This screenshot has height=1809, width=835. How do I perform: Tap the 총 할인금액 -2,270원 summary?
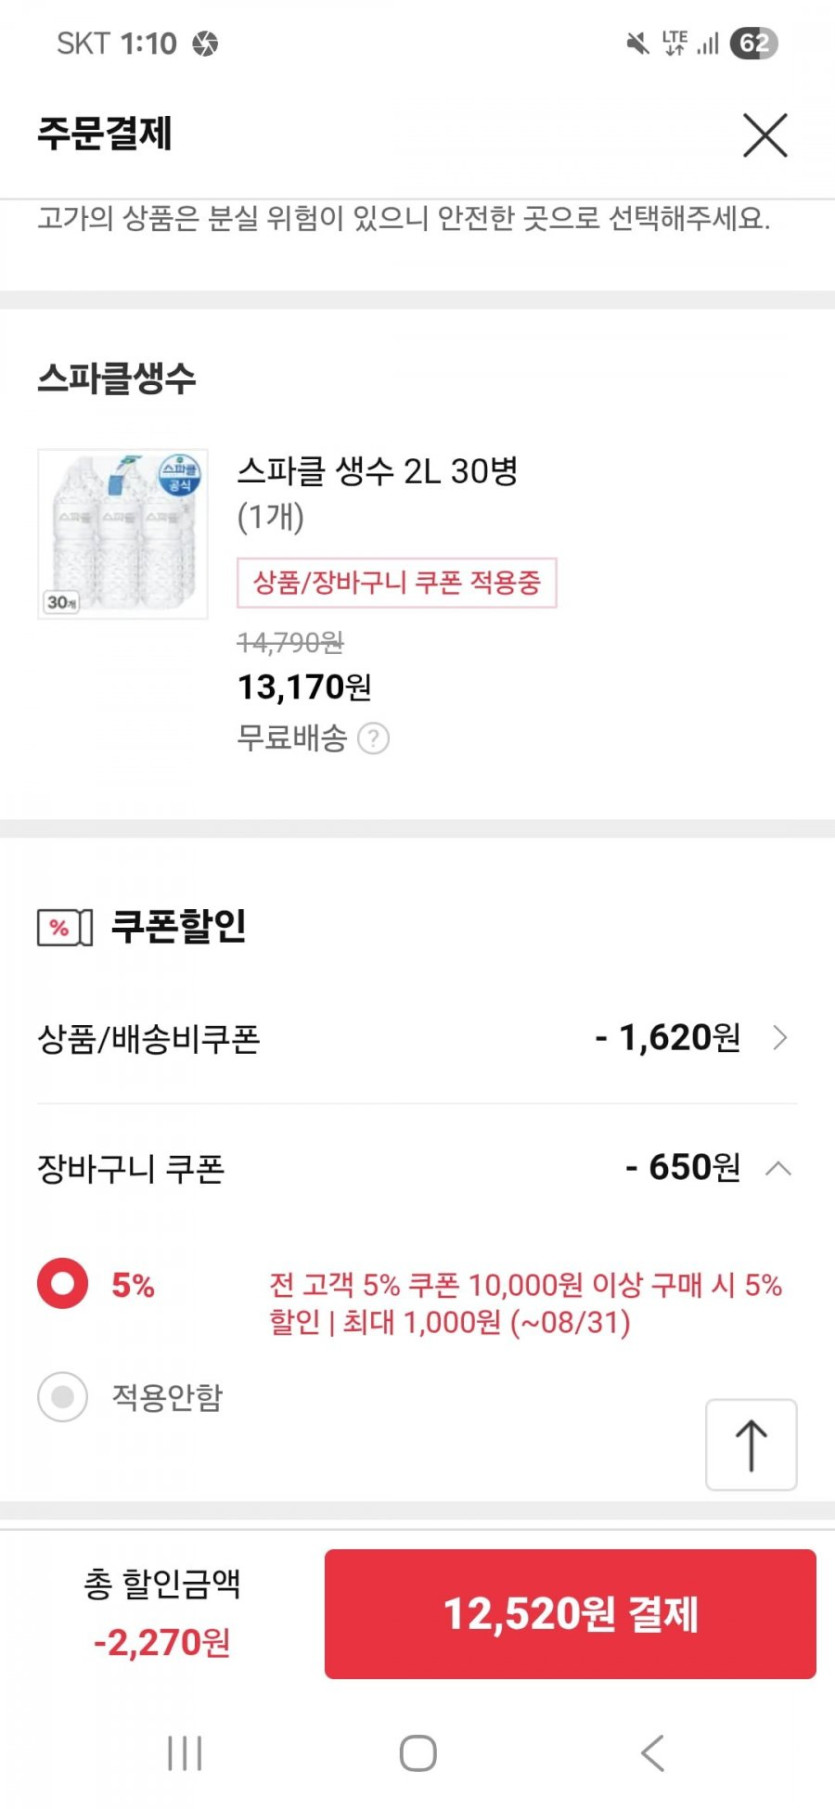pyautogui.click(x=162, y=1612)
